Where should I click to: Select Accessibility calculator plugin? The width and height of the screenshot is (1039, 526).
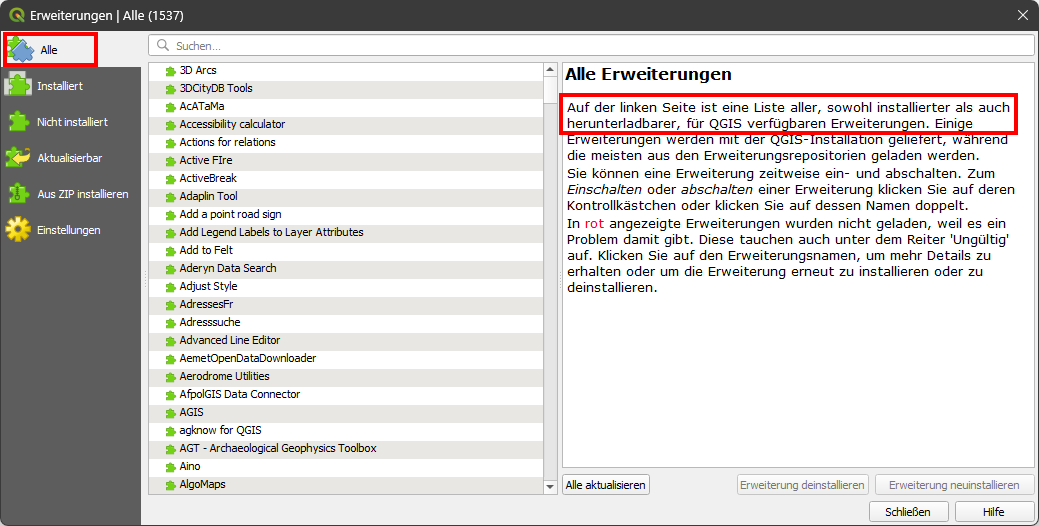click(346, 124)
